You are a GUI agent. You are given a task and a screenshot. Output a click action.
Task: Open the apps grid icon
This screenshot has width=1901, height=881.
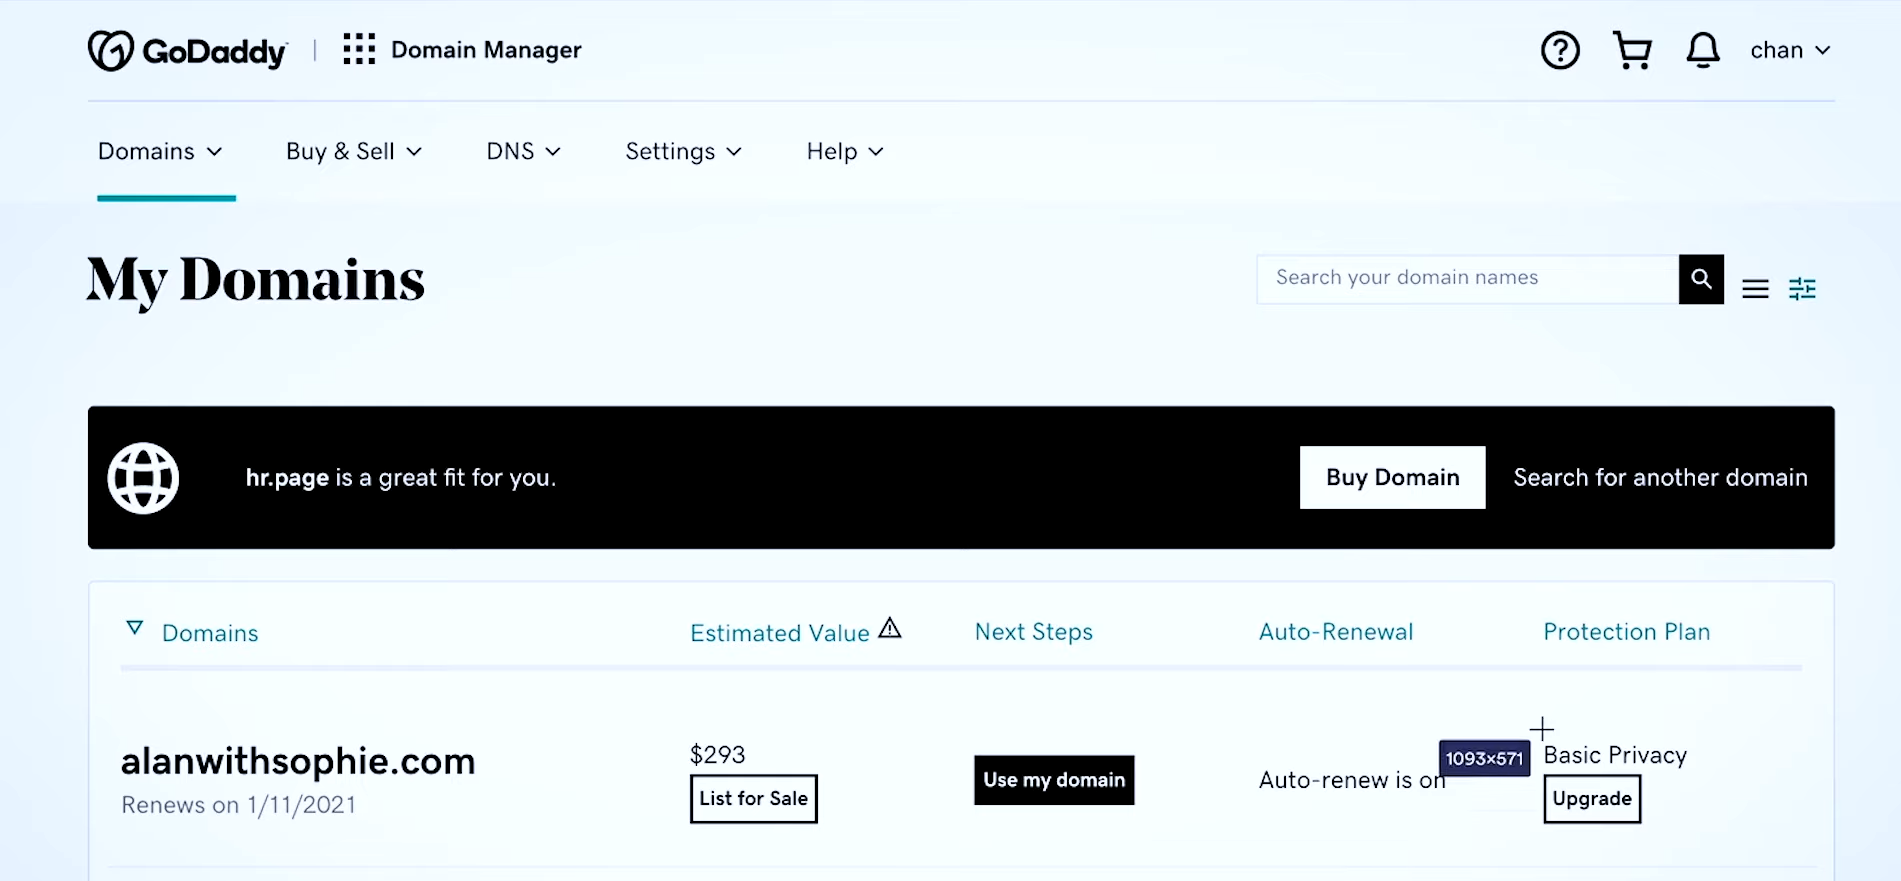coord(359,49)
